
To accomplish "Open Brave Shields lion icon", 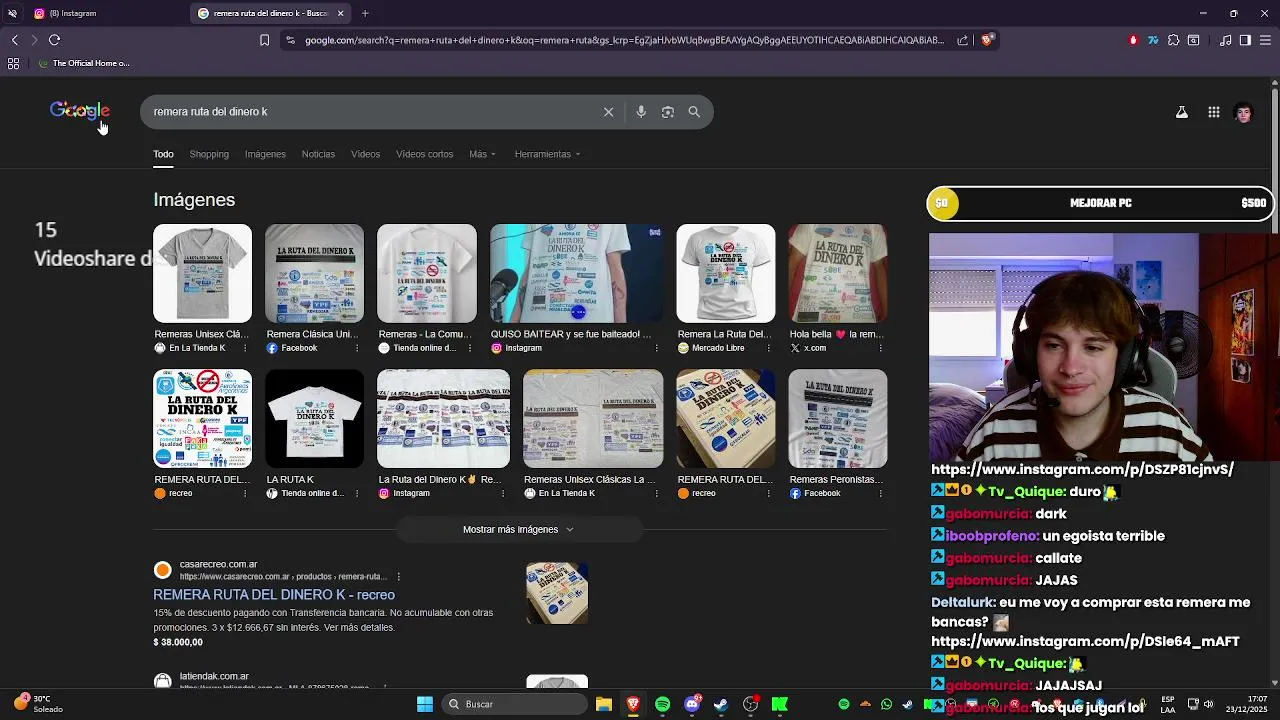I will click(x=987, y=40).
